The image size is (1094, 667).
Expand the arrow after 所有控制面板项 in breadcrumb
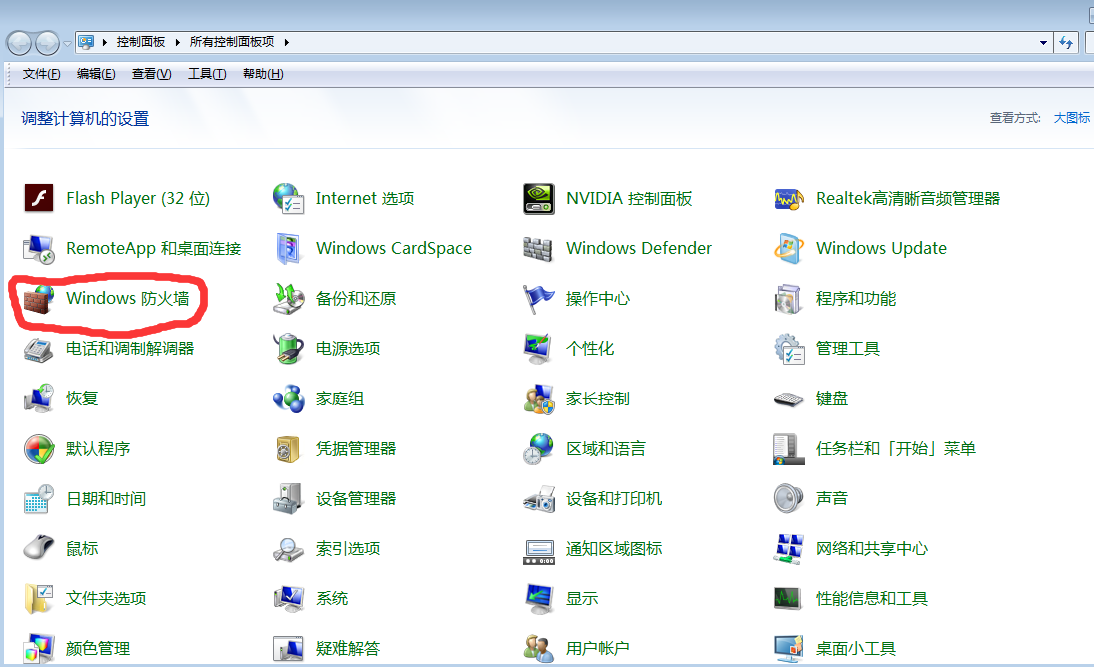click(286, 43)
